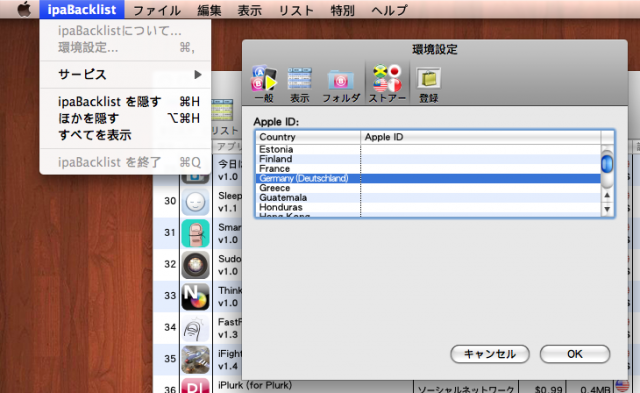Screen dimensions: 640x393
Task: Select the Finland row
Action: 428,159
